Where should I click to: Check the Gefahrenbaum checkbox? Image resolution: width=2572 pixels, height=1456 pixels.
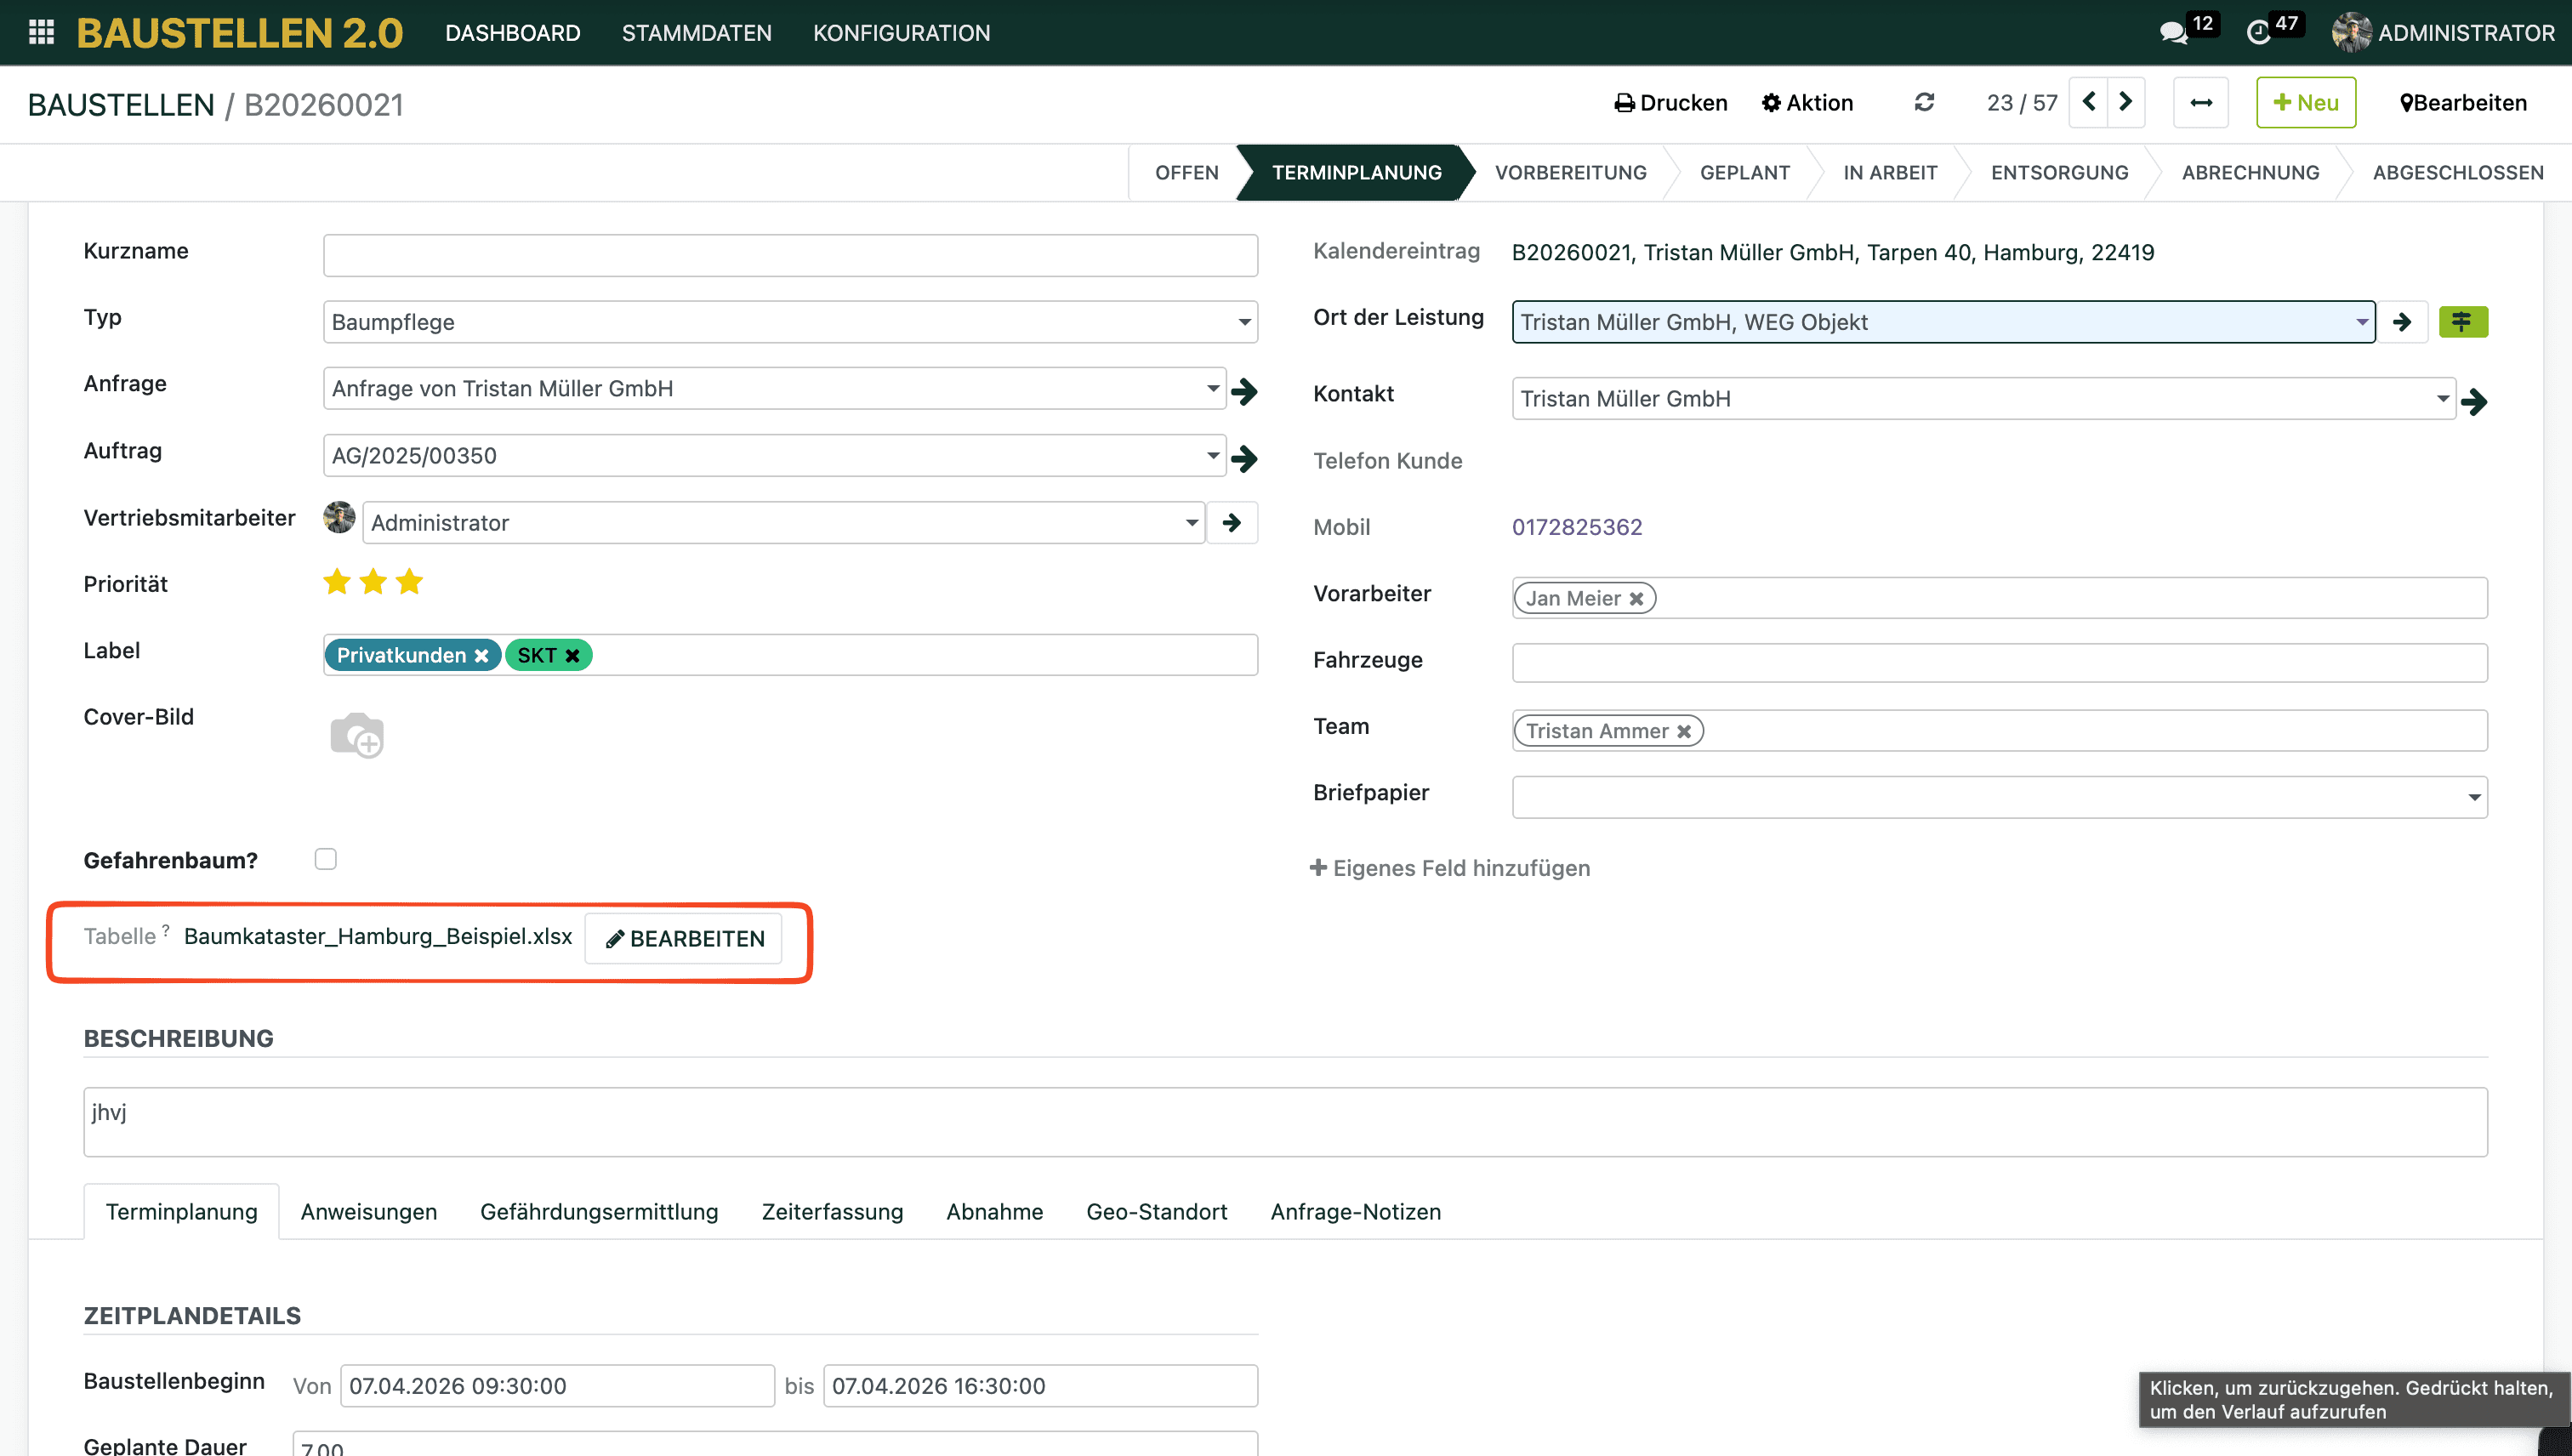click(x=326, y=859)
